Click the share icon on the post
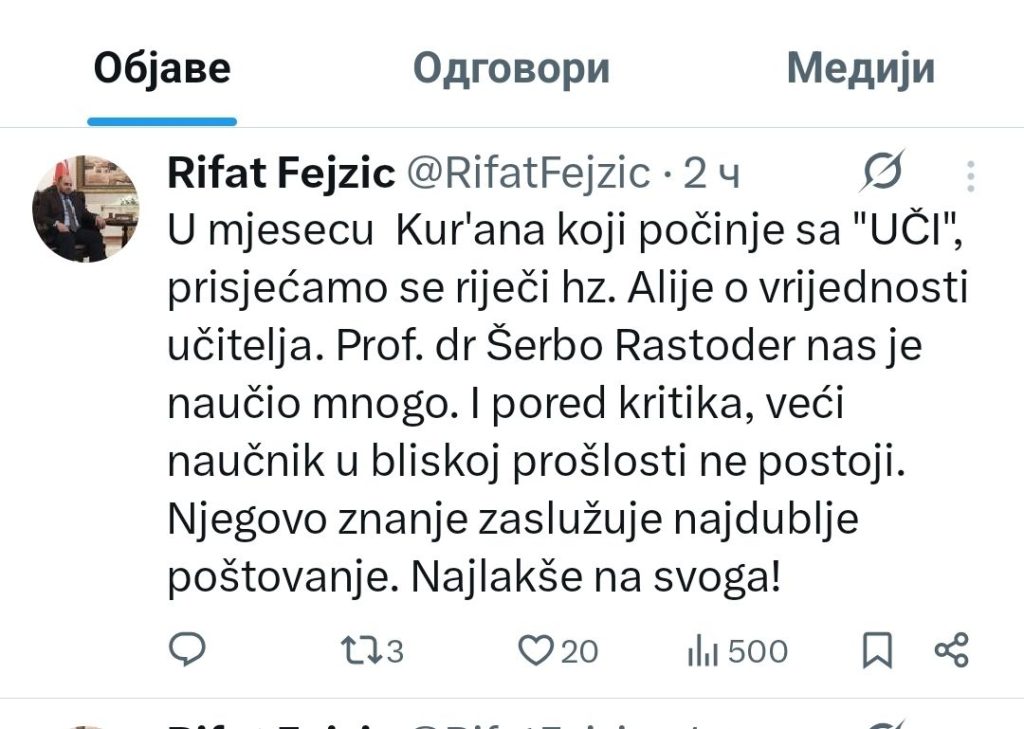This screenshot has height=729, width=1024. (951, 651)
